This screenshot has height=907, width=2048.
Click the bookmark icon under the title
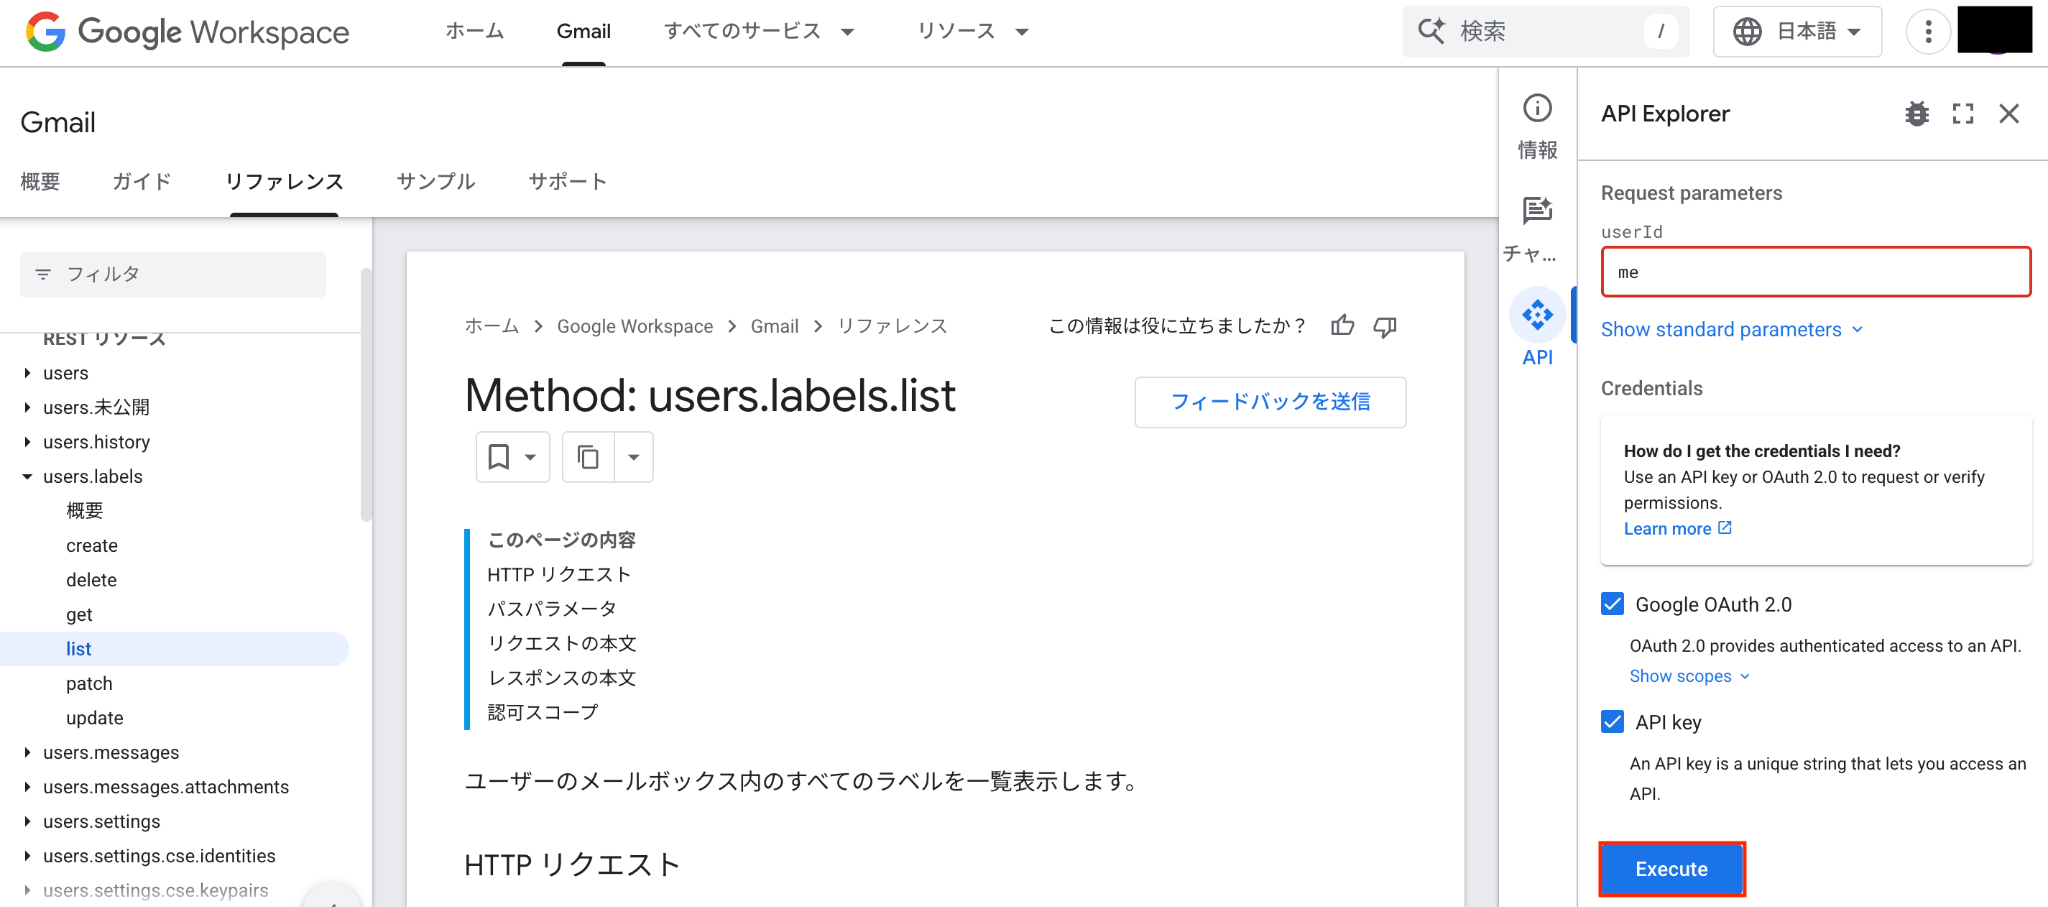[x=499, y=457]
